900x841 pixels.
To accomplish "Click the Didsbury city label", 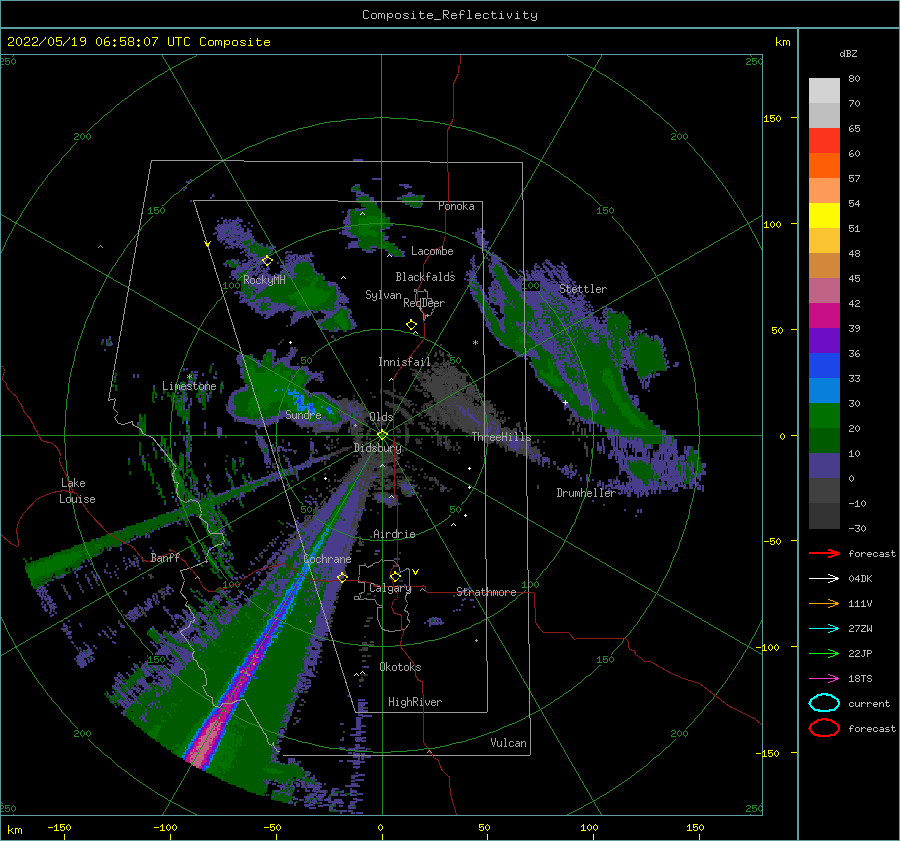I will 377,448.
